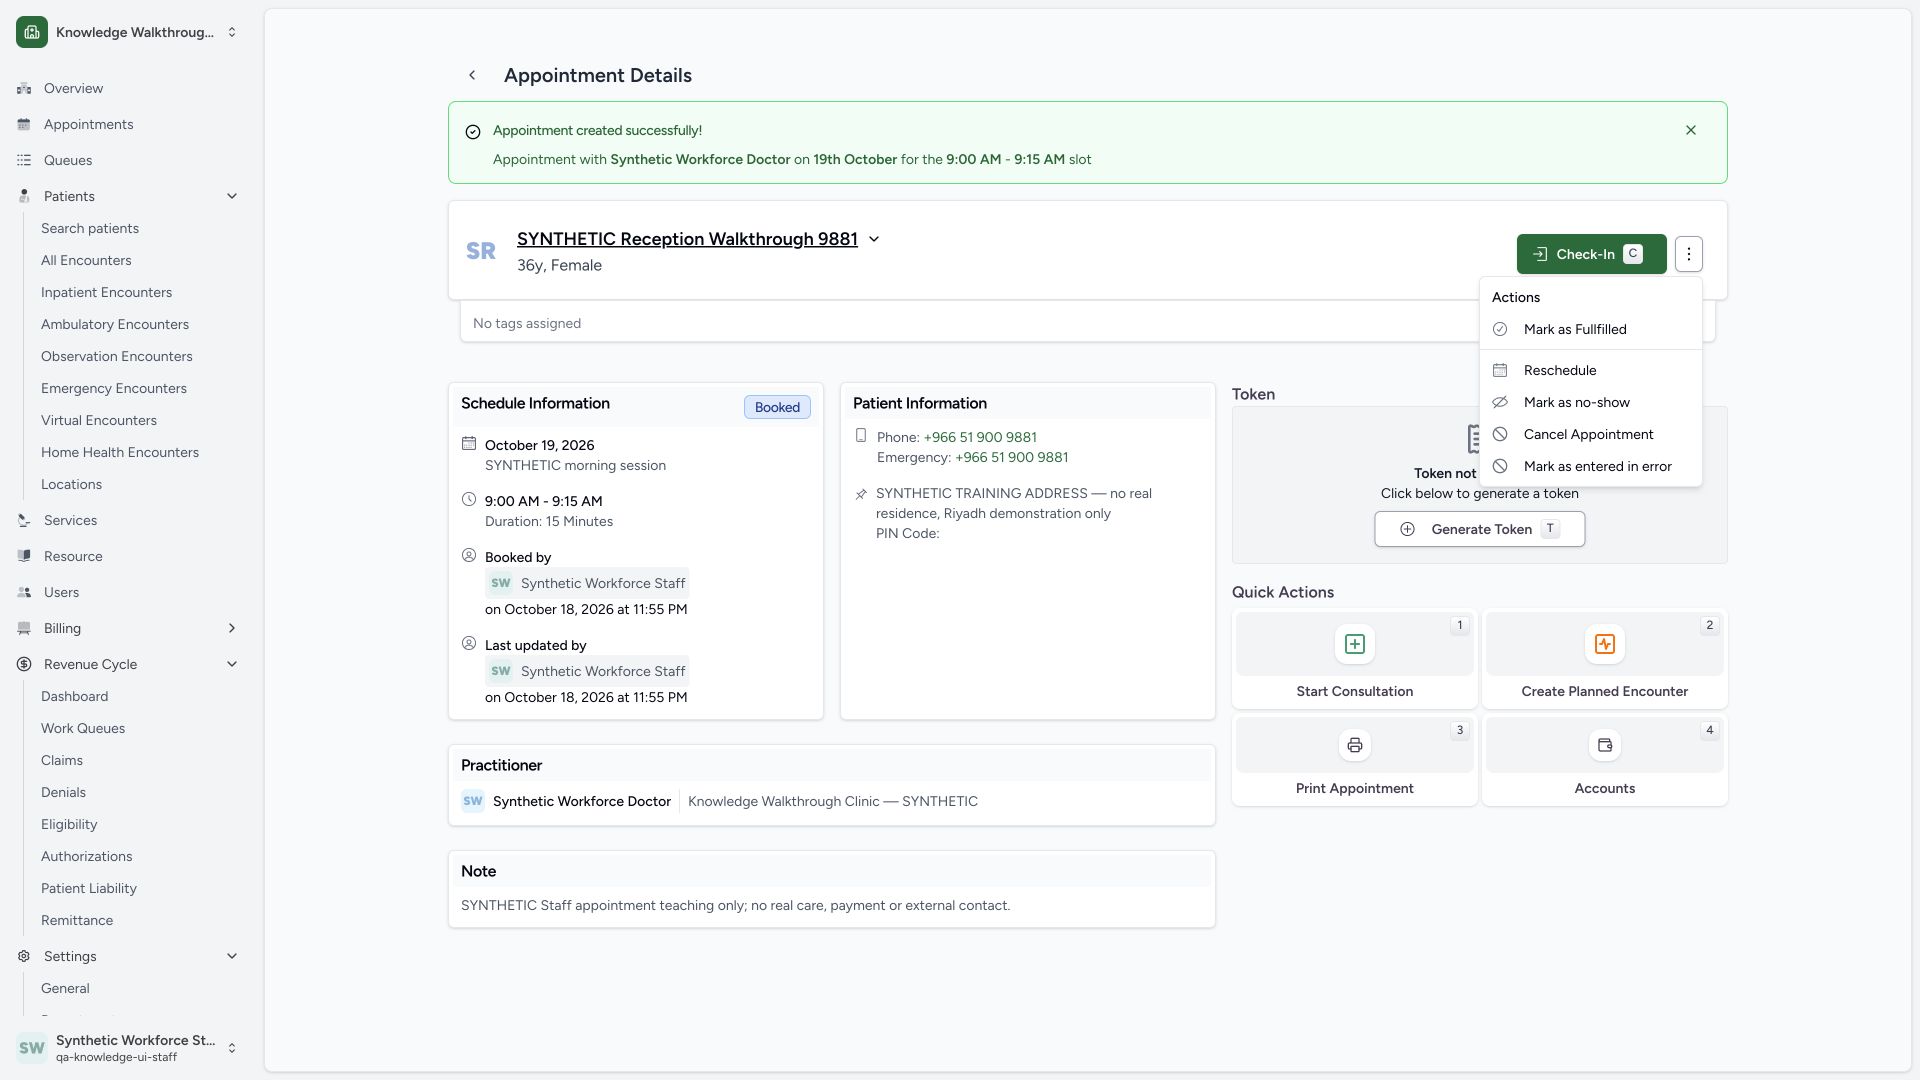1920x1080 pixels.
Task: Go to Inpatient Encounters in sidebar
Action: pyautogui.click(x=106, y=293)
